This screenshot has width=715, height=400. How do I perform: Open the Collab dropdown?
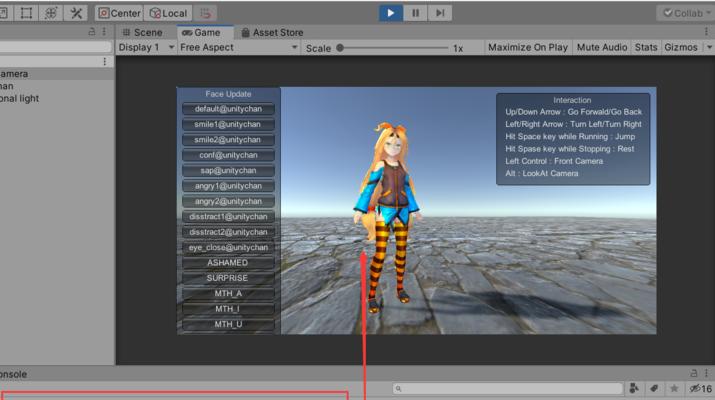686,13
